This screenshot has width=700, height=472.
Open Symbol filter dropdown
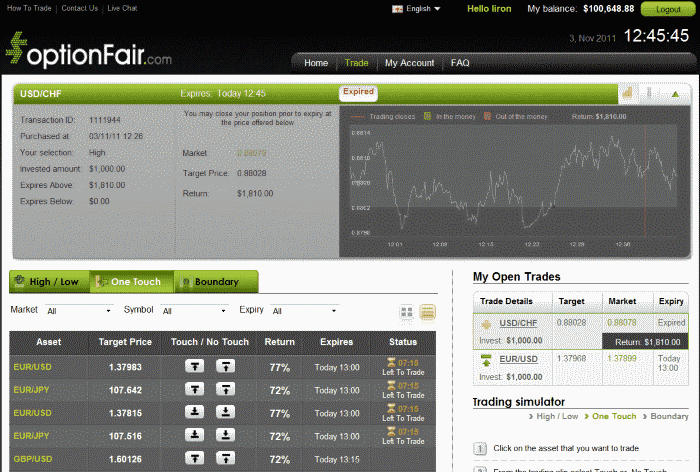pos(194,311)
